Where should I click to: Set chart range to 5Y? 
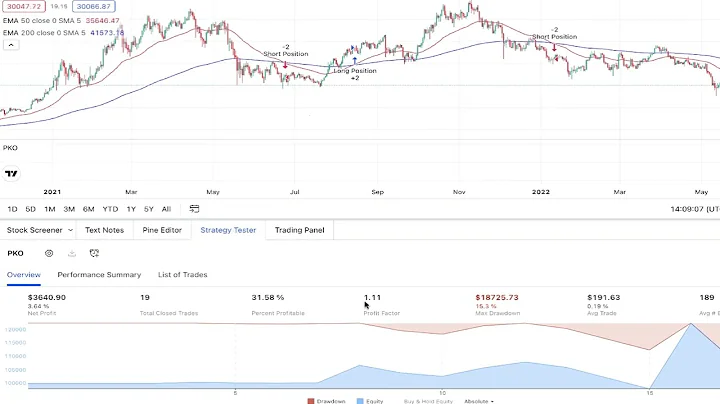coord(149,209)
